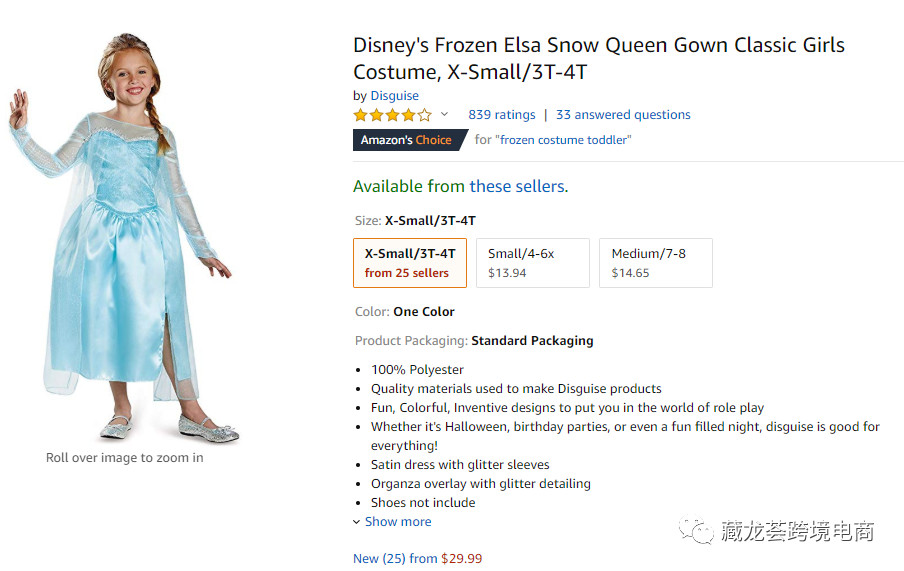The height and width of the screenshot is (571, 904).
Task: Open the rating breakdown arrow beside the stars
Action: tap(445, 115)
